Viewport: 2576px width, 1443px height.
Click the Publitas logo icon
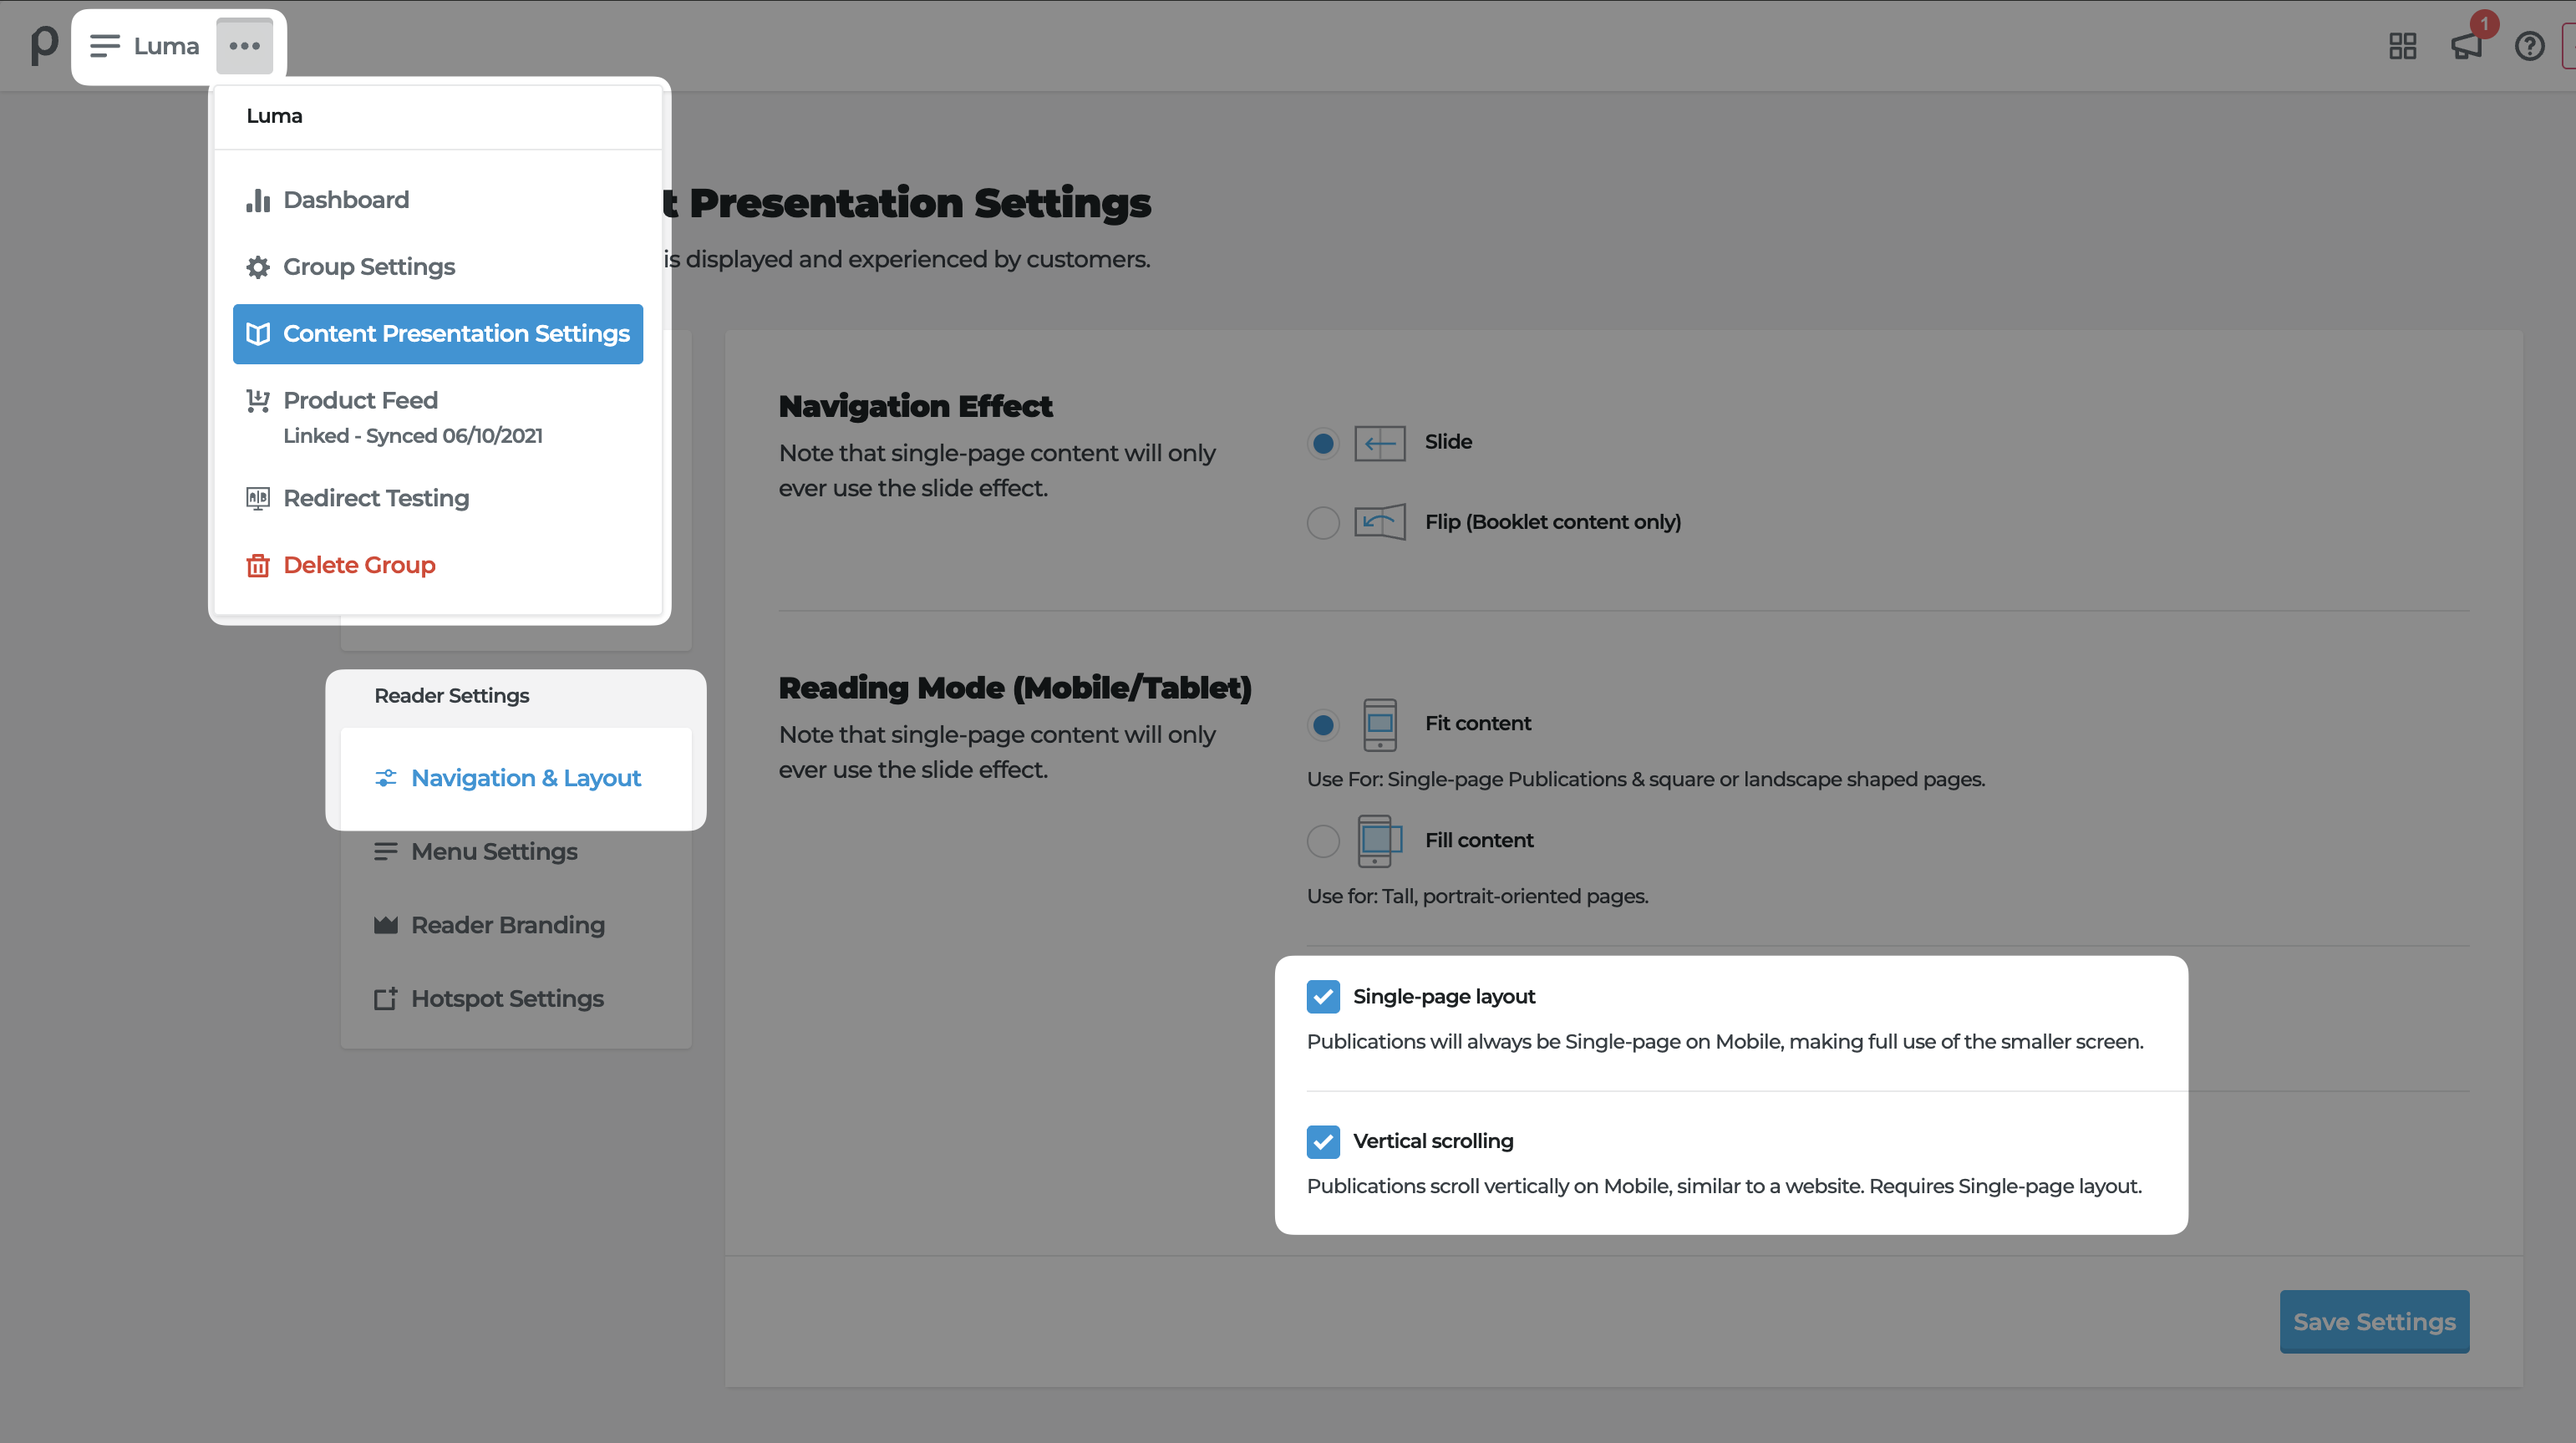click(x=44, y=45)
